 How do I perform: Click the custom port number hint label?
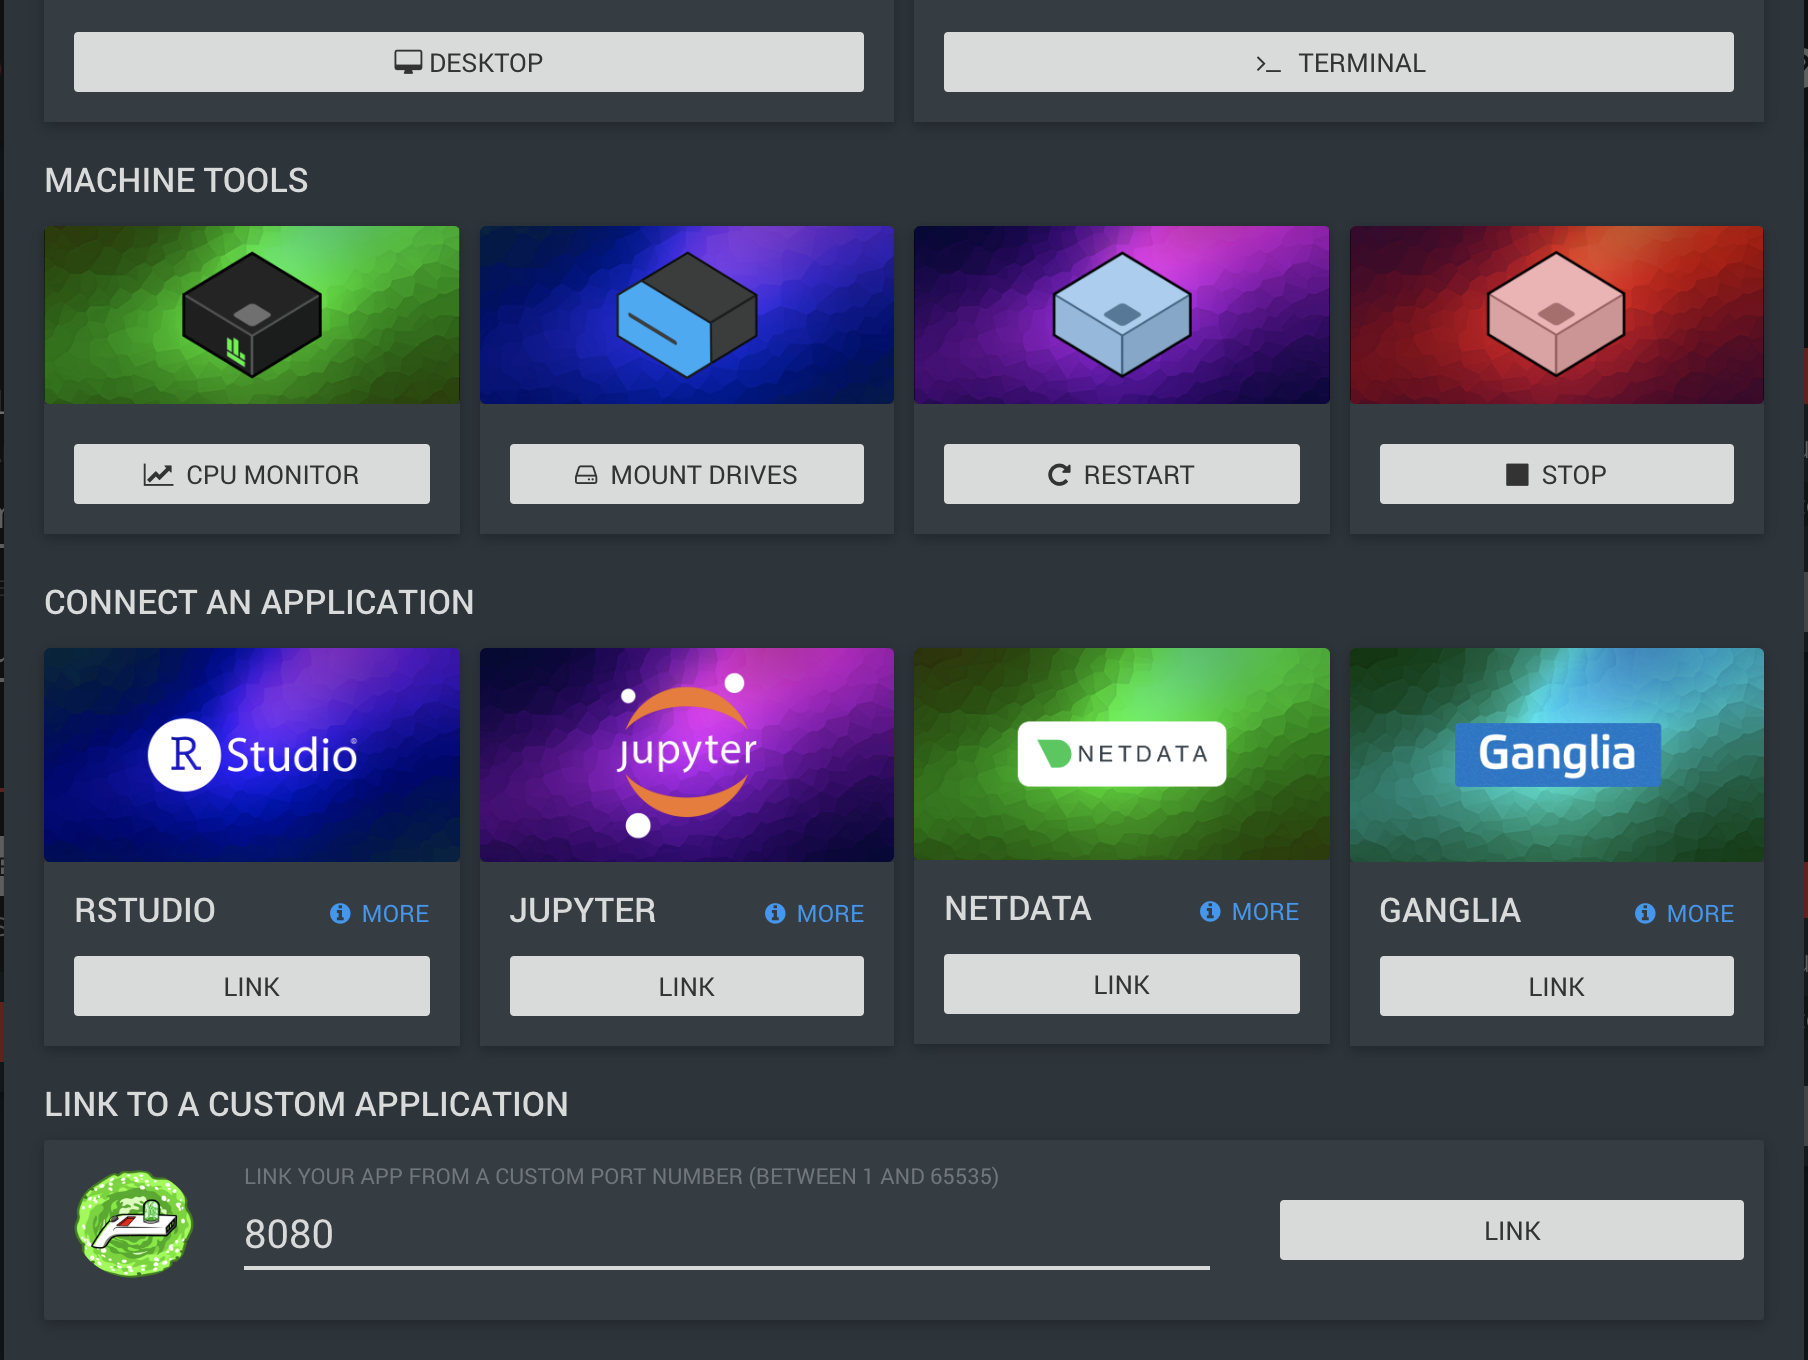621,1176
